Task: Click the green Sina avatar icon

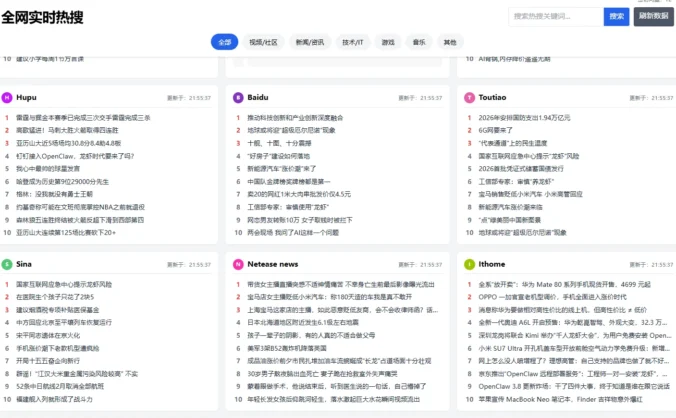Action: coord(7,264)
